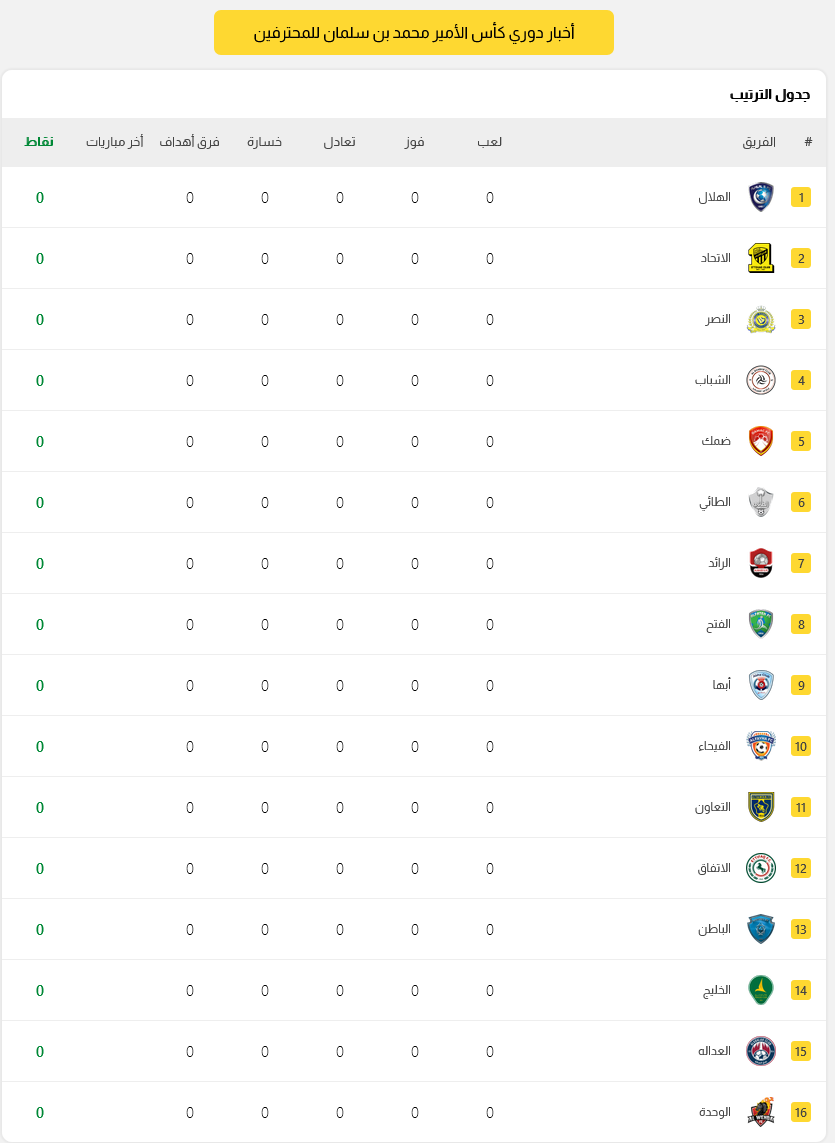Open the yellow league news banner button
Screen dimensions: 835x1143
[x=414, y=33]
